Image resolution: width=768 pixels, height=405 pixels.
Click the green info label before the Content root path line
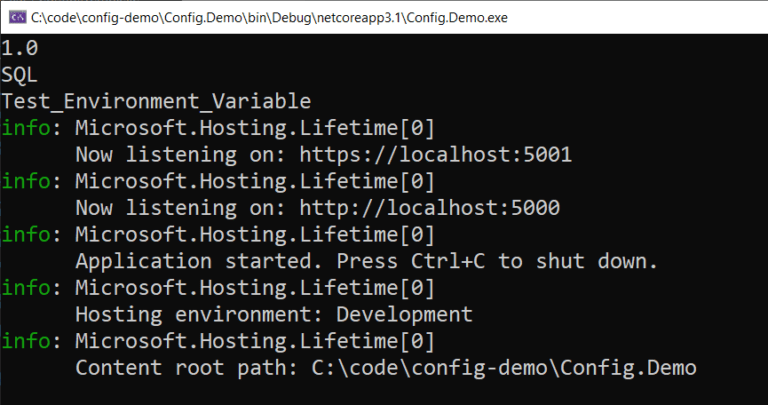click(26, 340)
